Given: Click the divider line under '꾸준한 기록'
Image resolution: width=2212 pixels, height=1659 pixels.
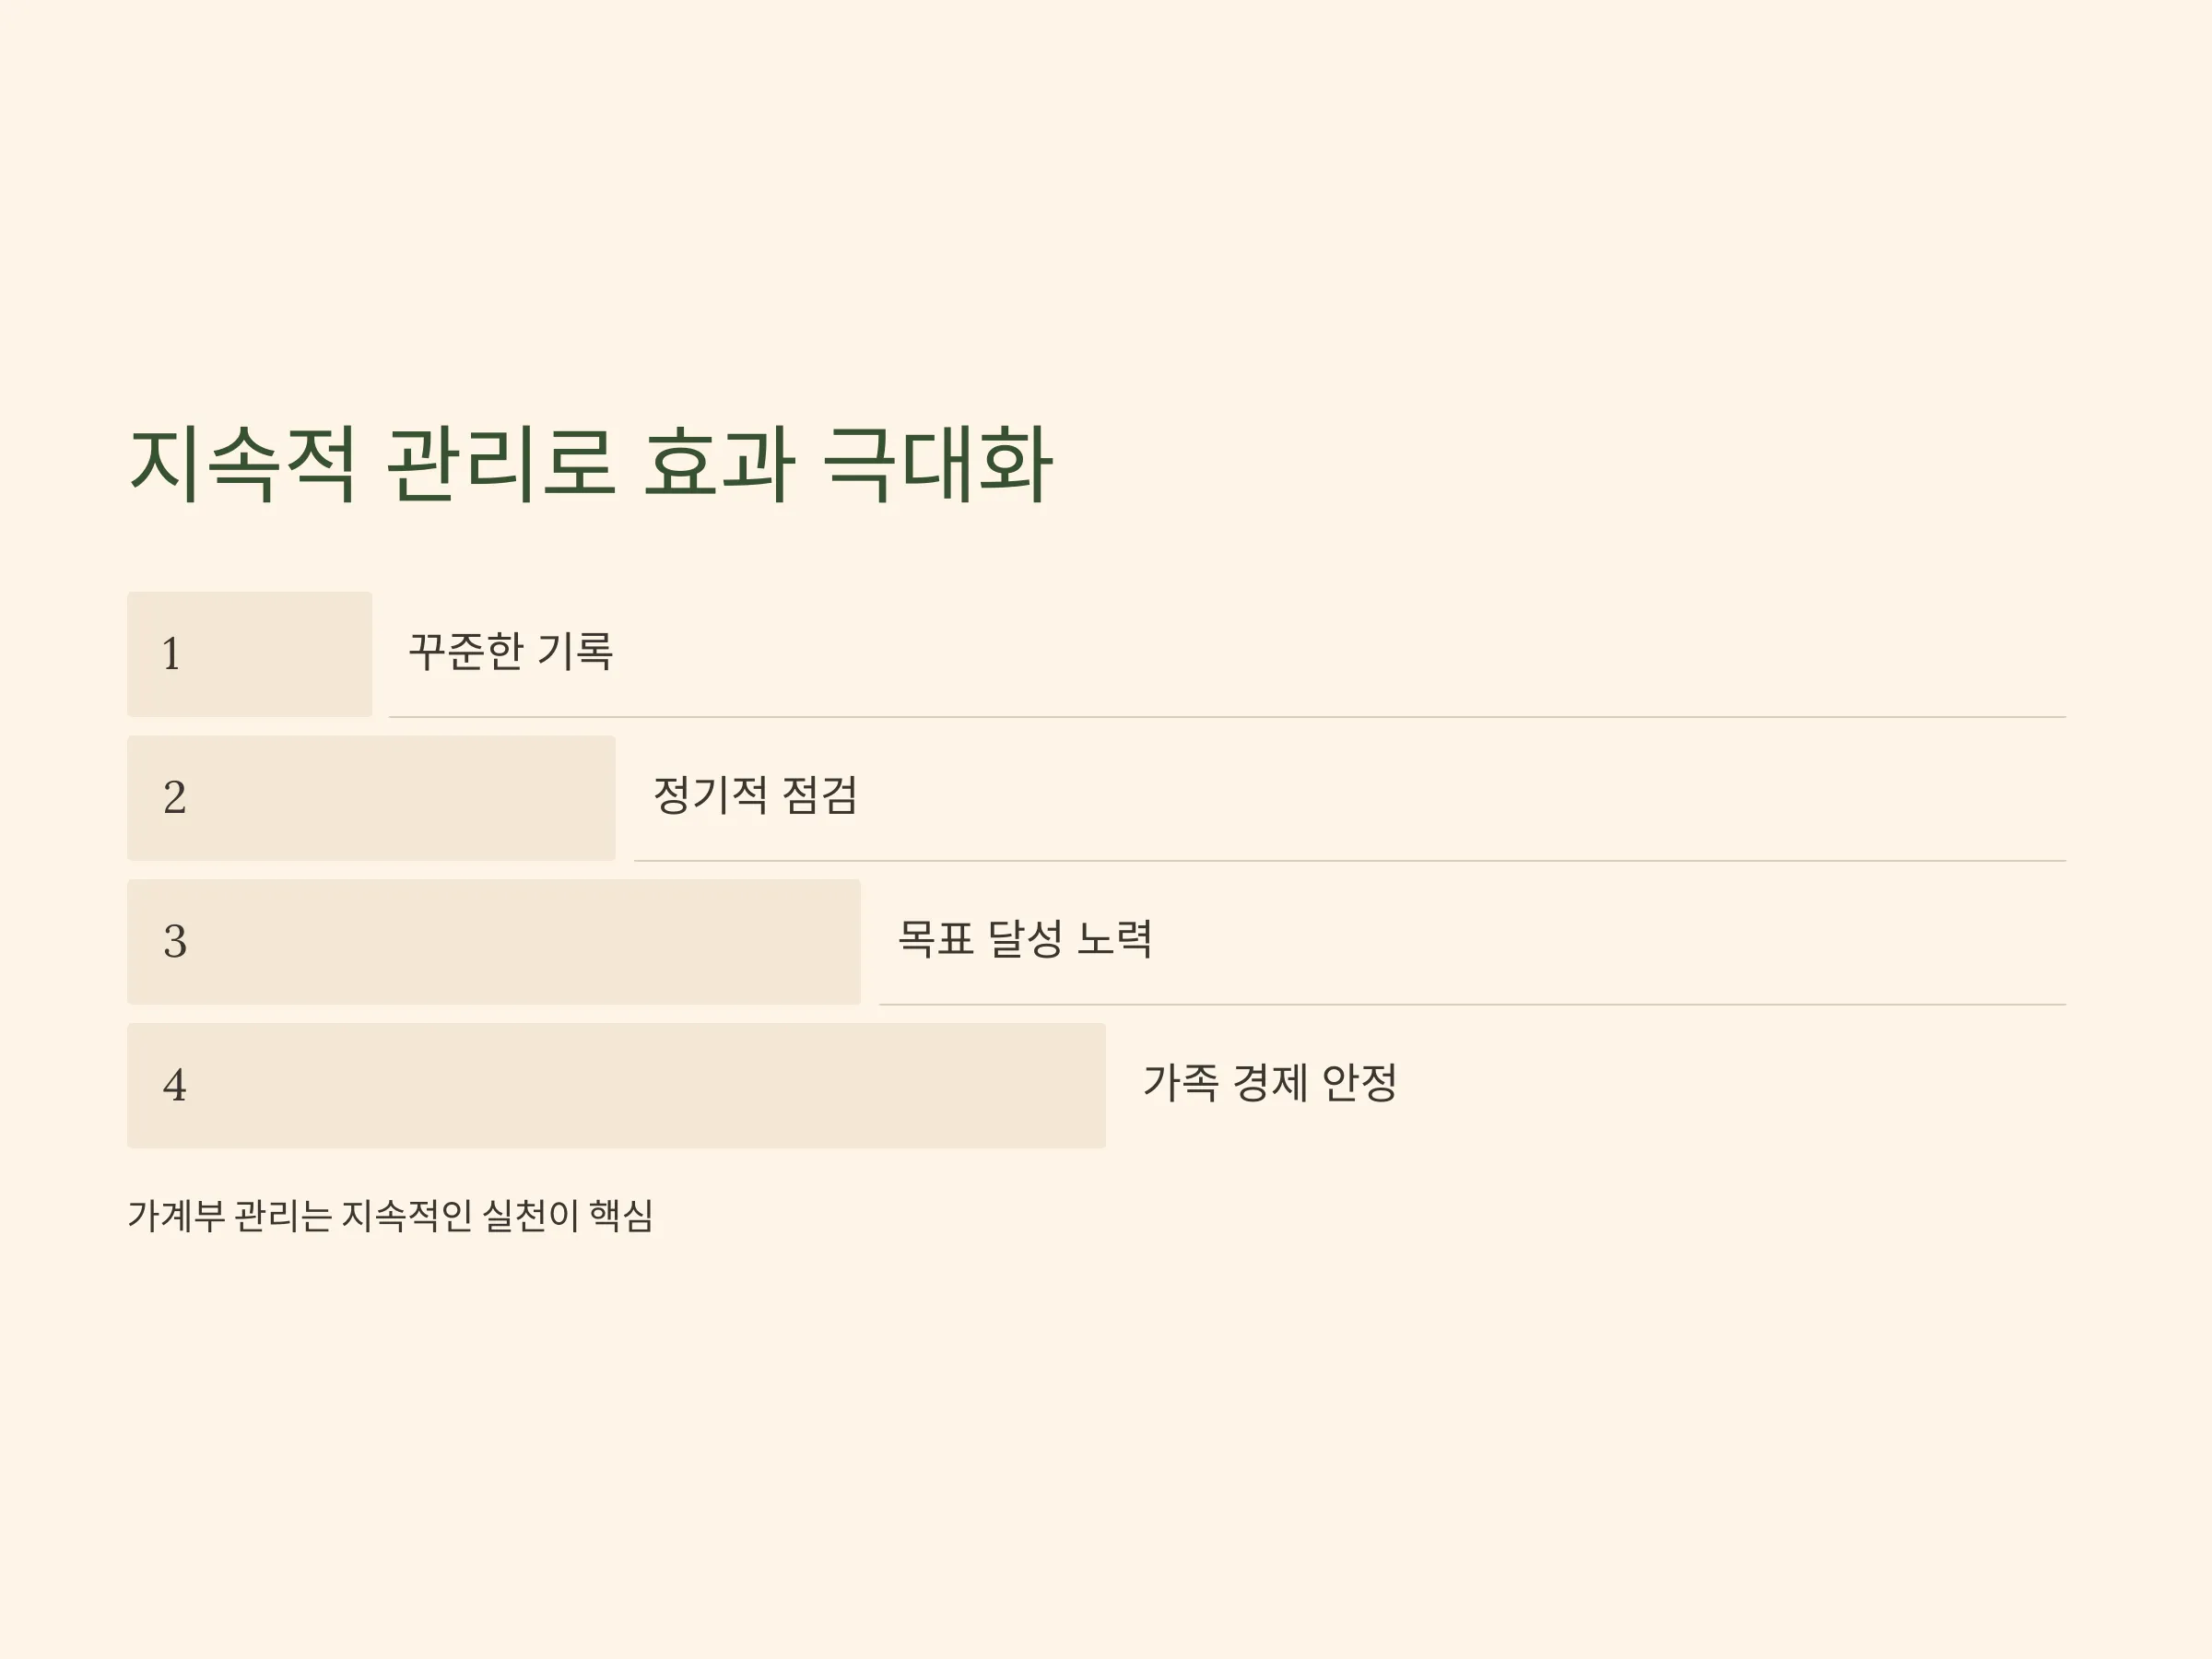Looking at the screenshot, I should [1227, 717].
